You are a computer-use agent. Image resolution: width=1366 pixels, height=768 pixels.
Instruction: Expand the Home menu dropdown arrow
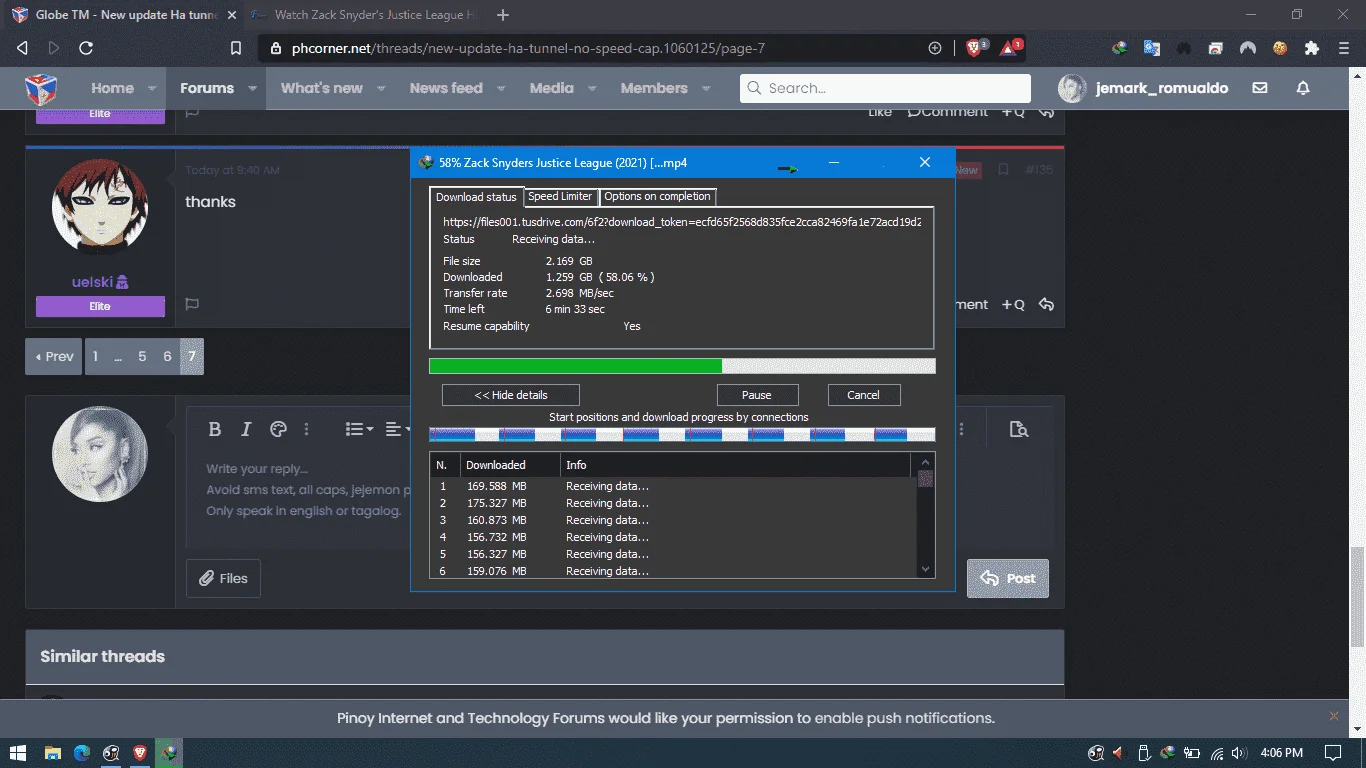pyautogui.click(x=153, y=88)
